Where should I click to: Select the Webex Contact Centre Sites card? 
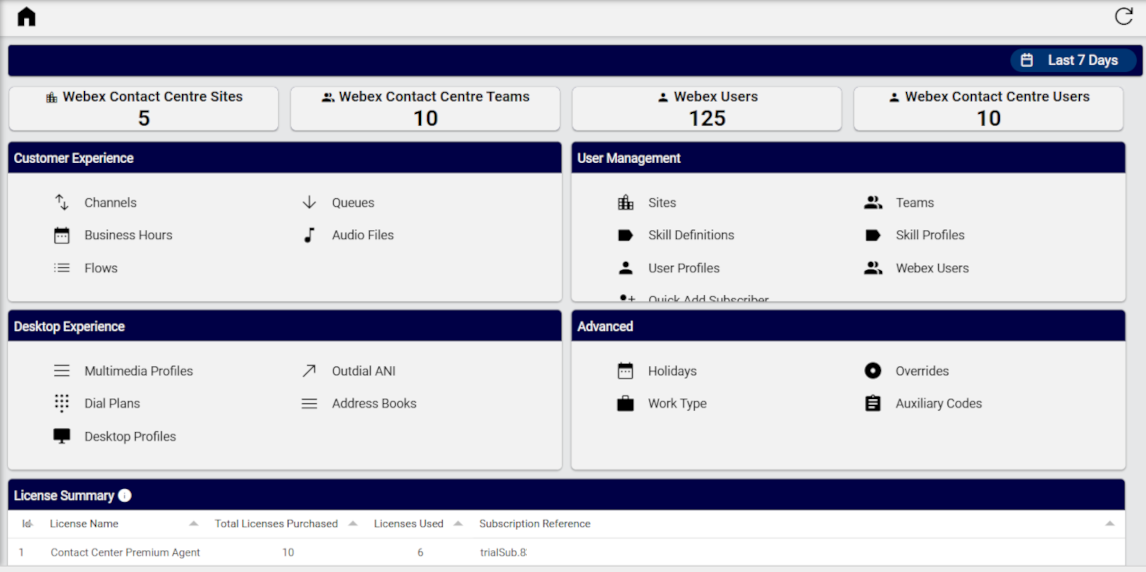tap(143, 109)
